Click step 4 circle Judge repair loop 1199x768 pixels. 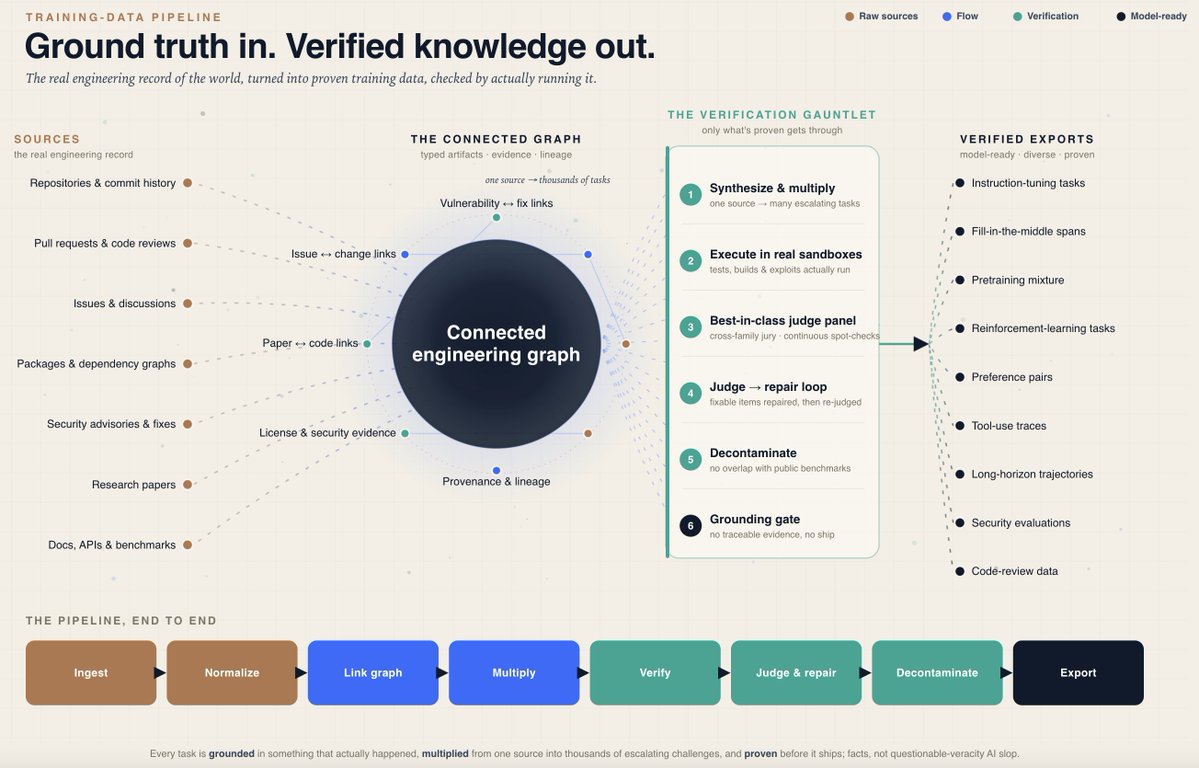click(x=690, y=393)
